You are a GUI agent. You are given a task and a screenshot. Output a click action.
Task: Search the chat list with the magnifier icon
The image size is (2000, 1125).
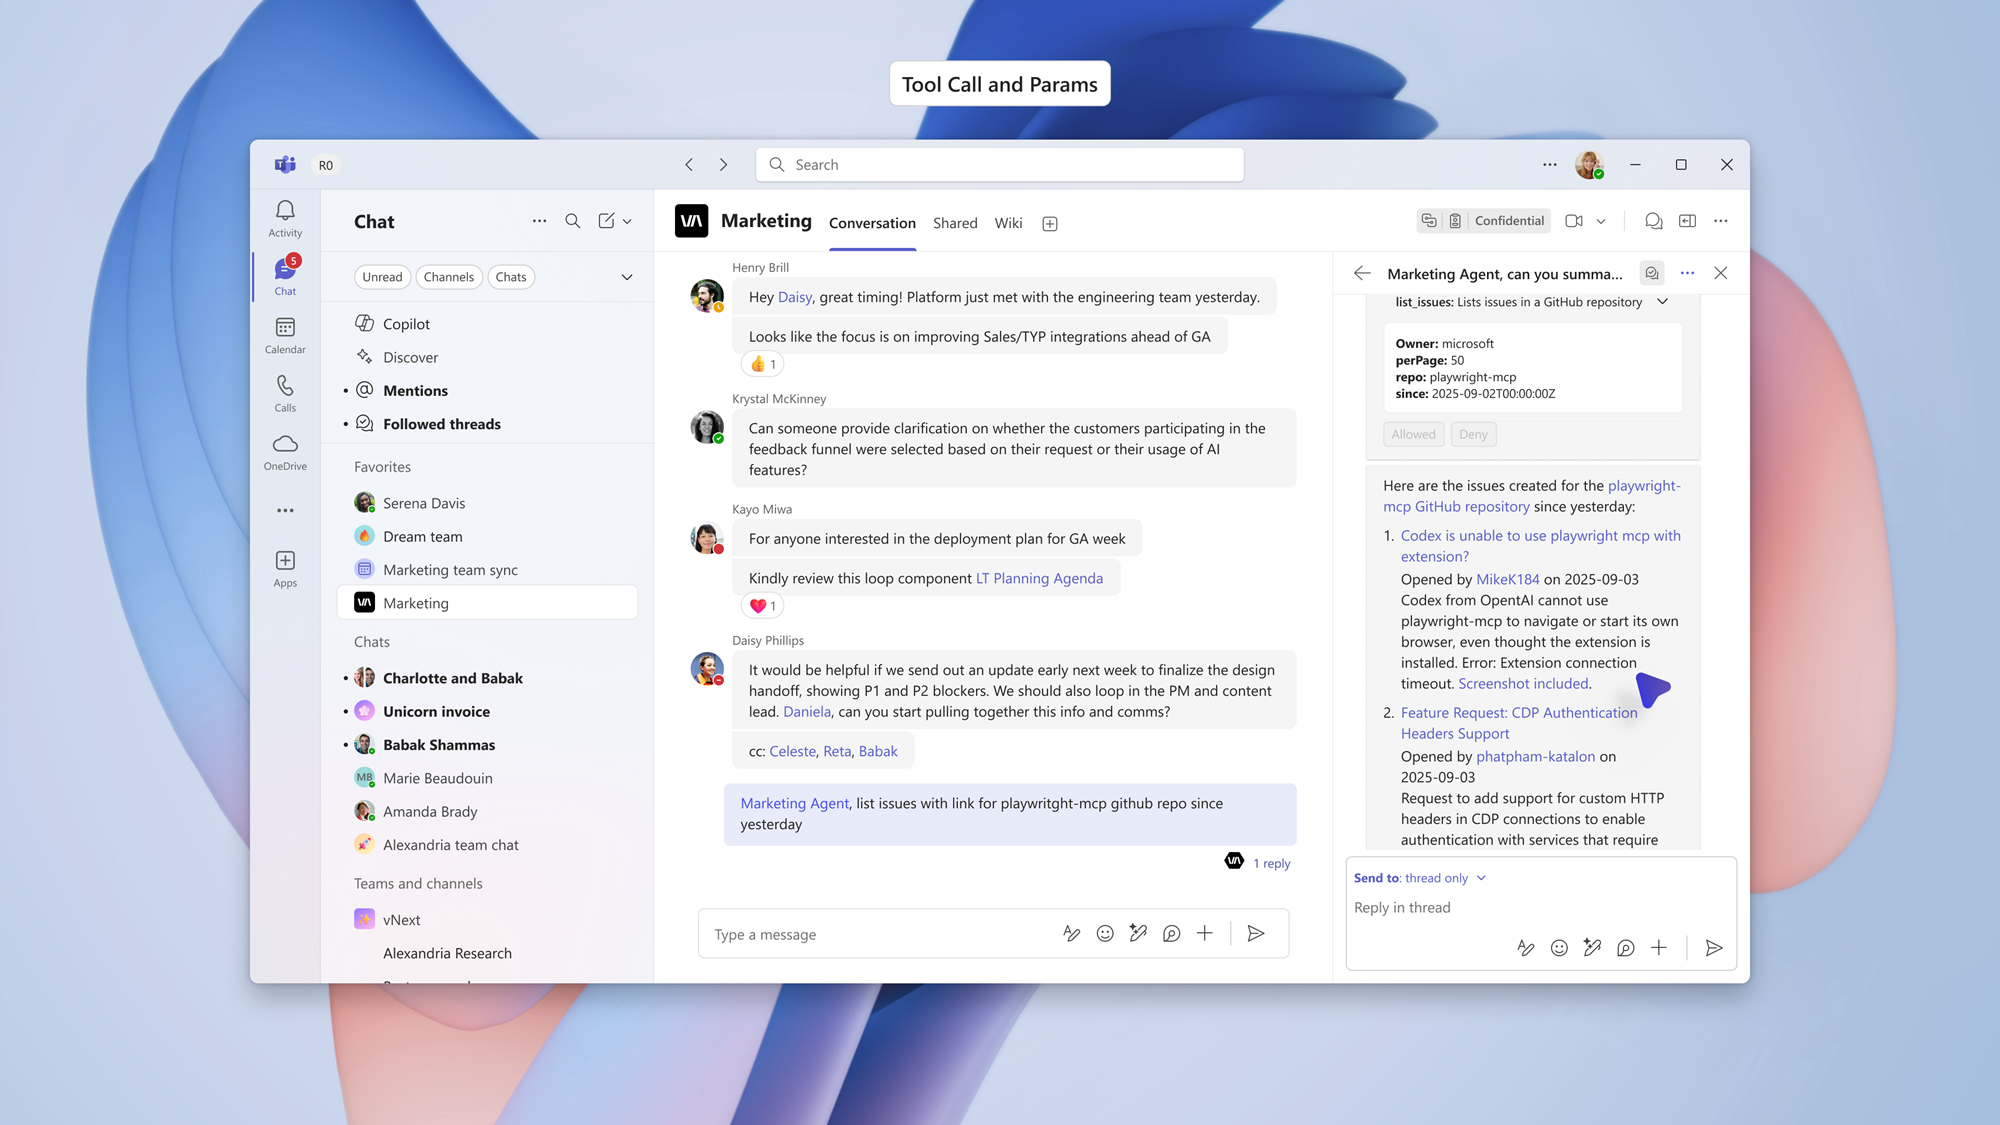(x=572, y=221)
